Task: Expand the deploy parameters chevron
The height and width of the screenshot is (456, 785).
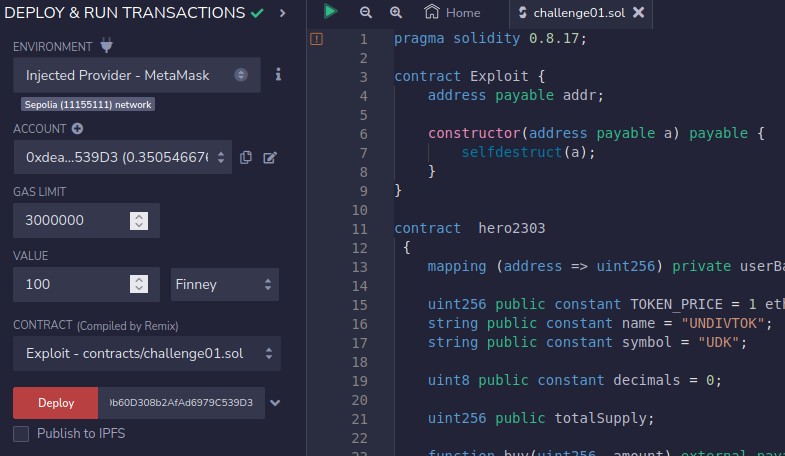Action: pyautogui.click(x=275, y=403)
